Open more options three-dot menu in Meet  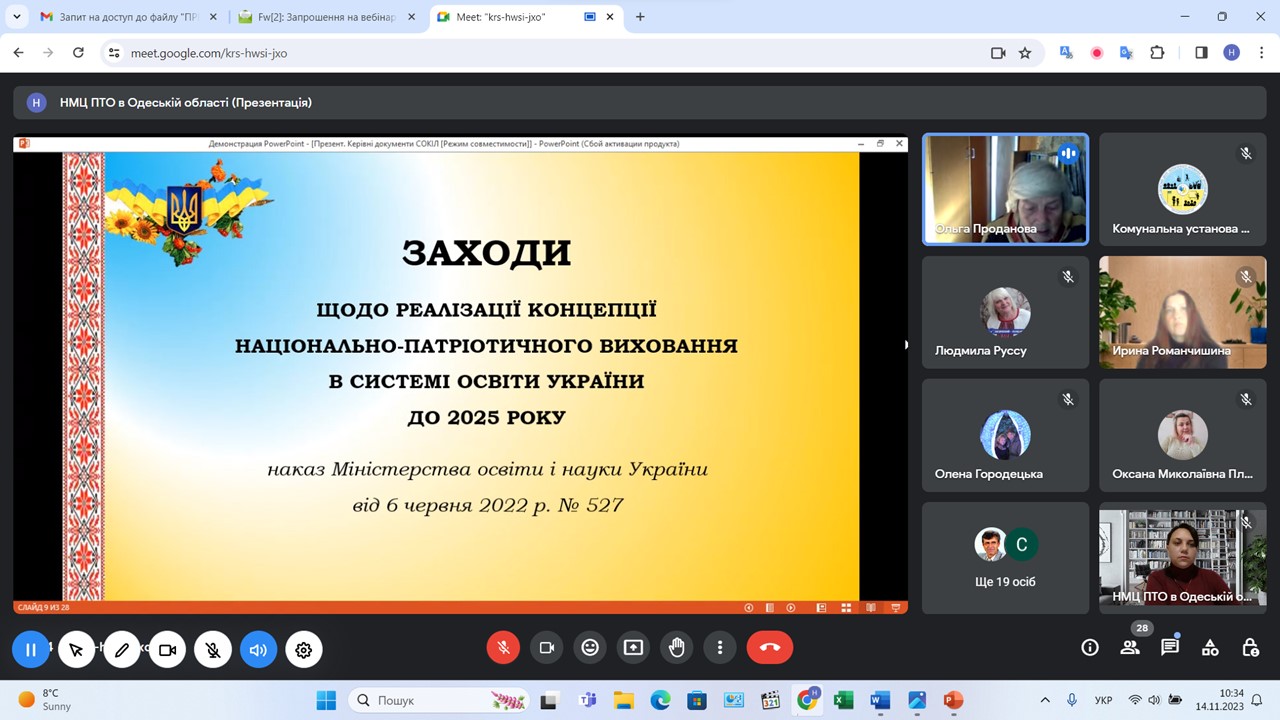pos(720,648)
